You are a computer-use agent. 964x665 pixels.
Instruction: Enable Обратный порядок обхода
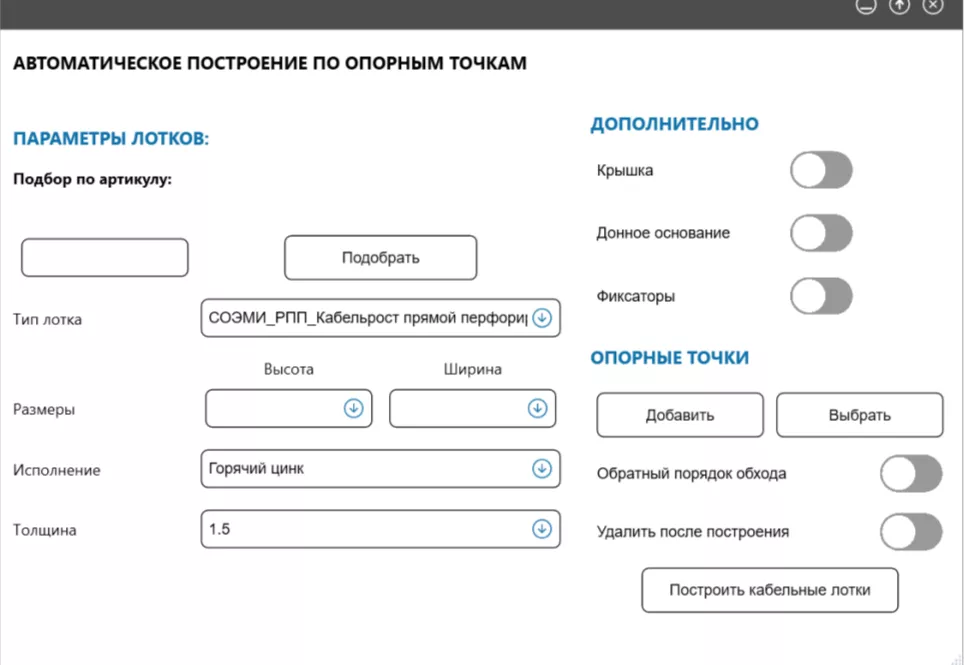click(x=910, y=474)
